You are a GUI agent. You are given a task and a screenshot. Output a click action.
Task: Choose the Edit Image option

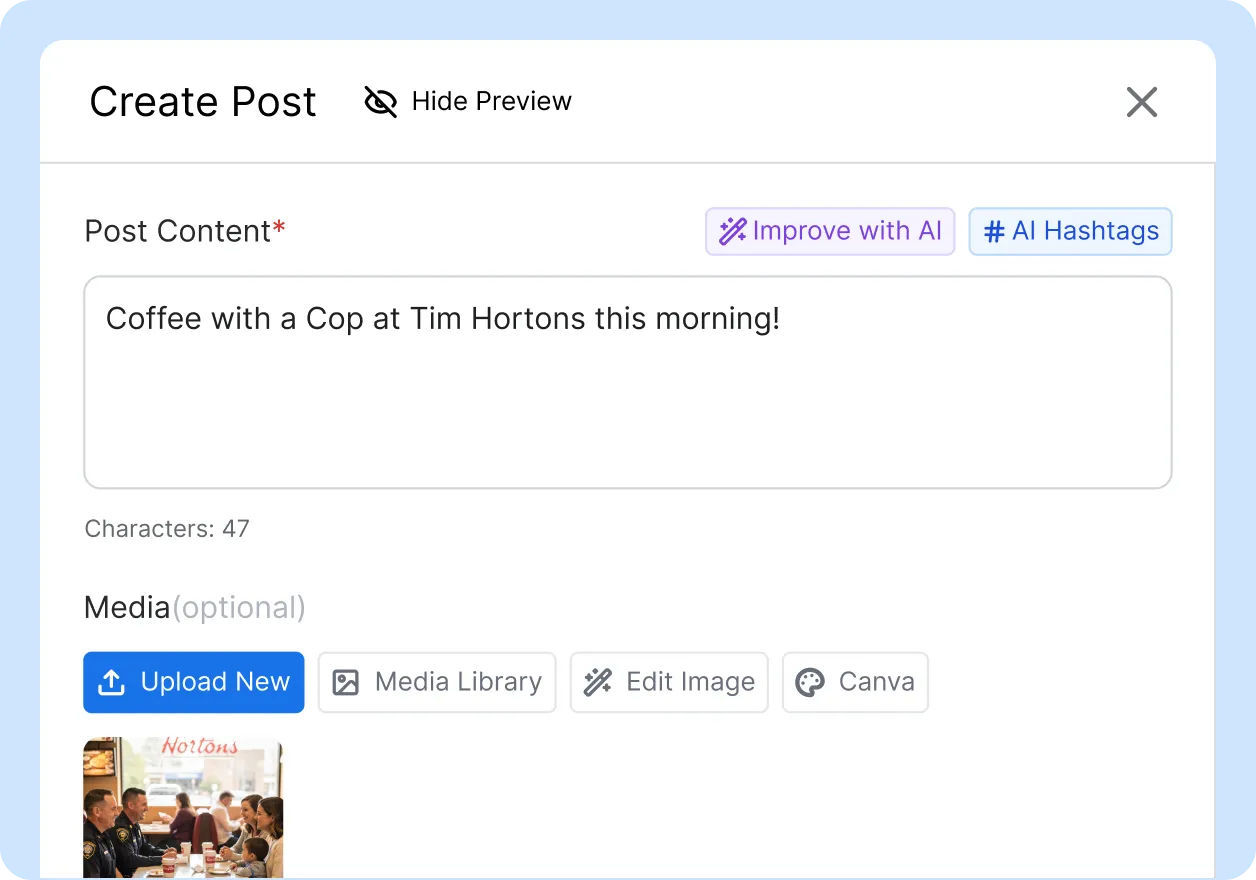coord(669,683)
